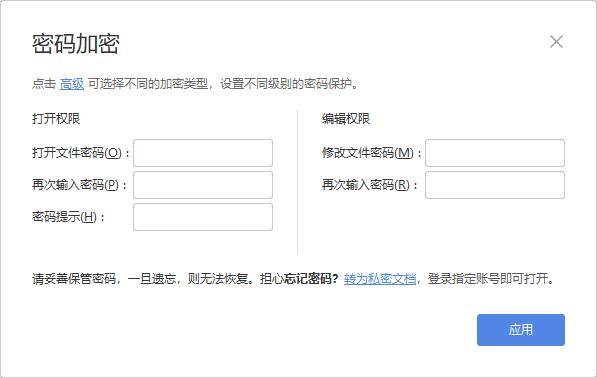Click the bold 忘记密码? text

click(x=311, y=279)
